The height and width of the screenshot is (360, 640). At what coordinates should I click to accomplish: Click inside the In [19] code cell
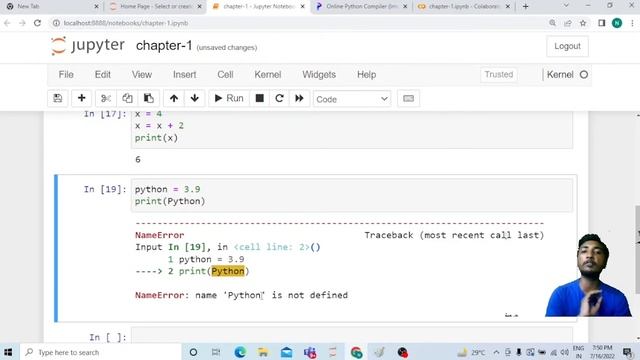[x=352, y=196]
